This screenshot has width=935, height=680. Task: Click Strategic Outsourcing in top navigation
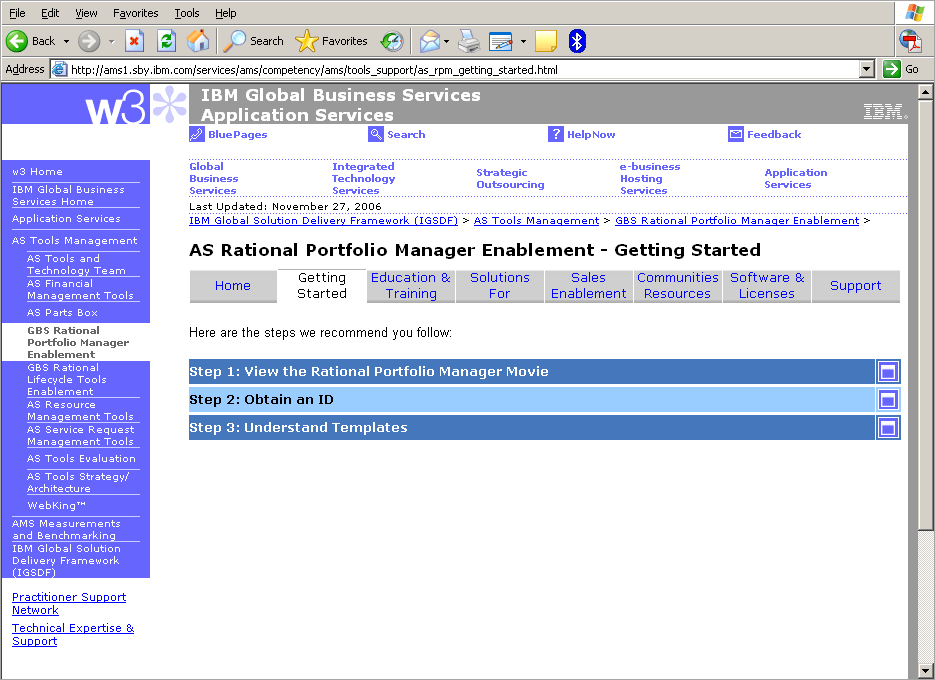coord(510,178)
